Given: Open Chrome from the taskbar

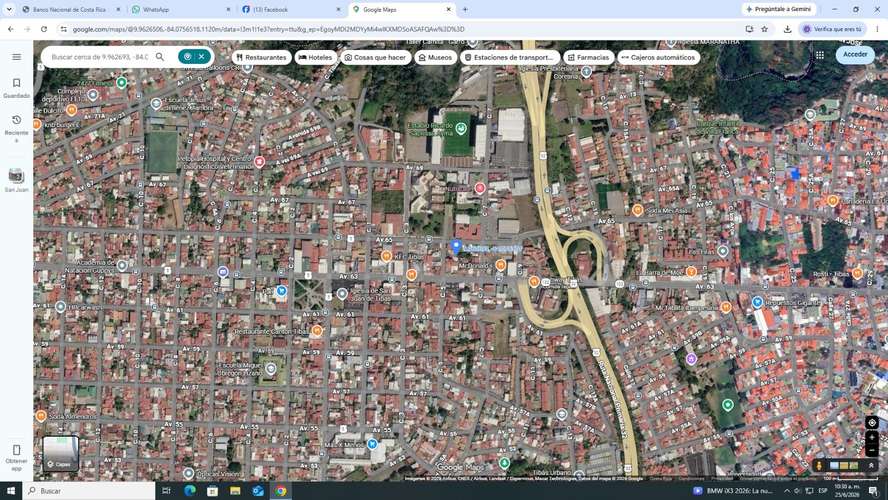Looking at the screenshot, I should (281, 491).
